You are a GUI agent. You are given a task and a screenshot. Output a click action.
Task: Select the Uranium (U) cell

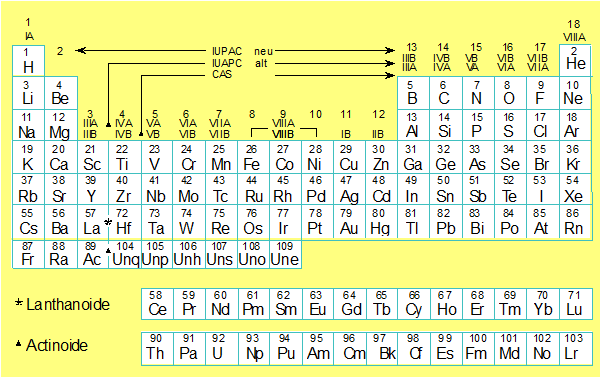tap(222, 348)
